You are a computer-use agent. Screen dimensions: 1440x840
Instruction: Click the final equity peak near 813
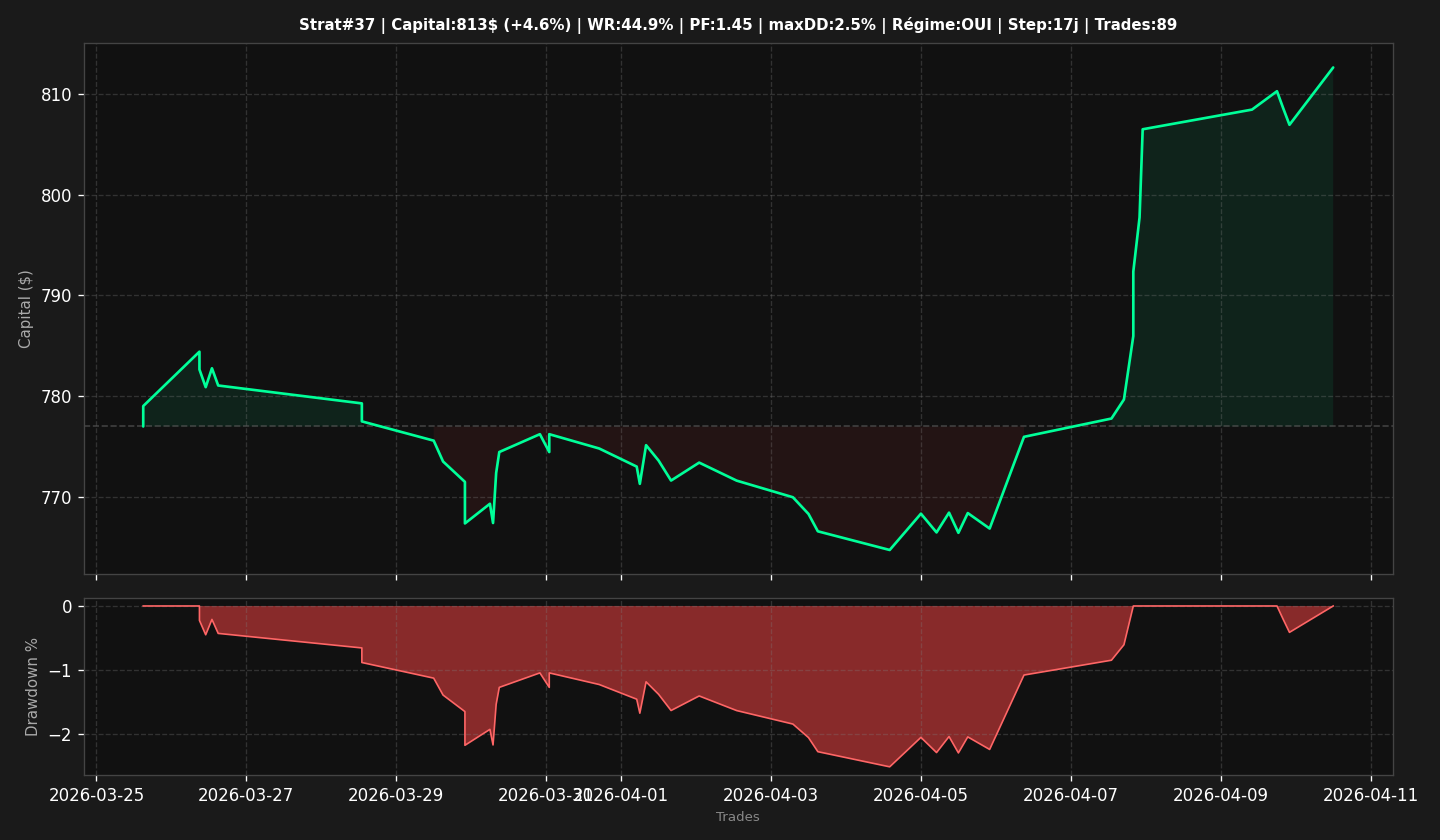click(1333, 68)
